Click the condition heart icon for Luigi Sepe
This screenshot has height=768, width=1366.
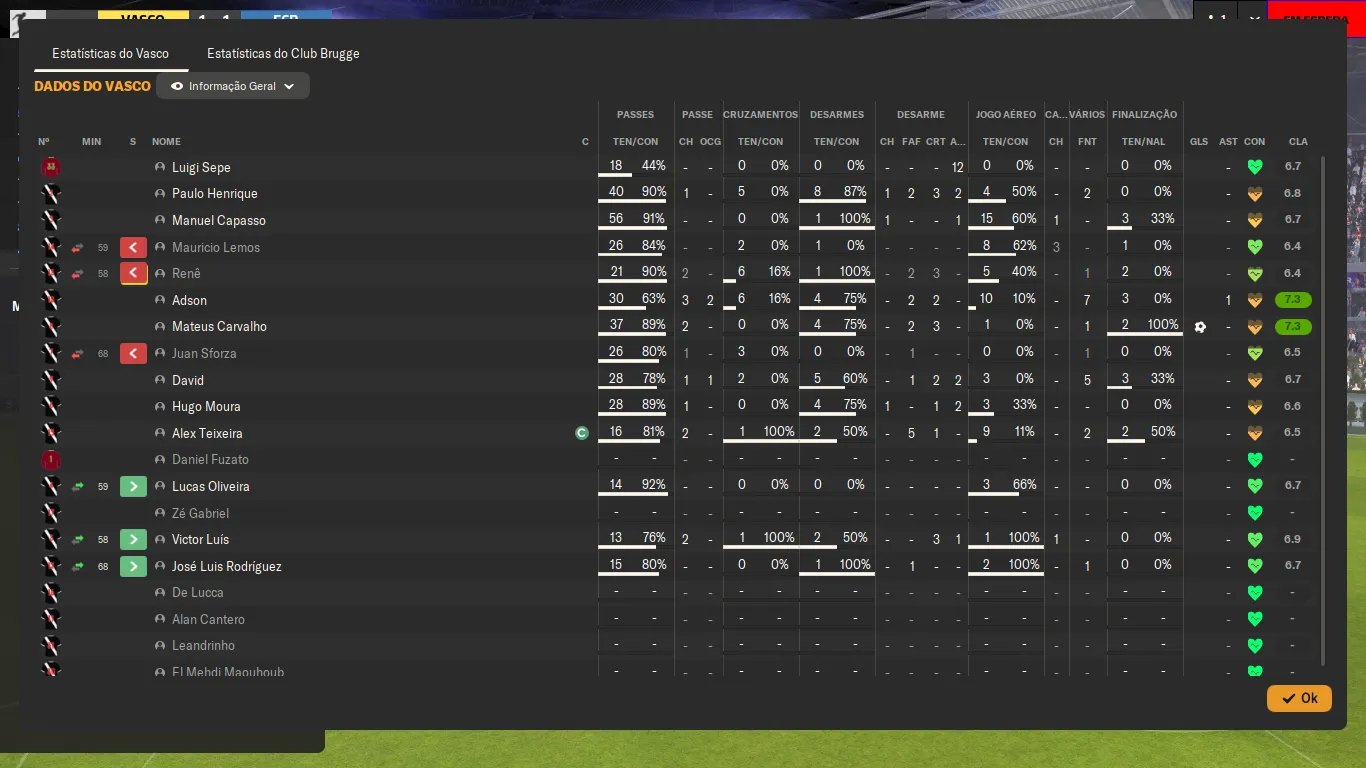1255,167
